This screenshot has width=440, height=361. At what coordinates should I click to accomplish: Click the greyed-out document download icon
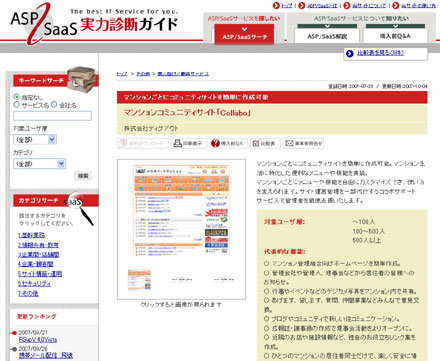tap(123, 143)
